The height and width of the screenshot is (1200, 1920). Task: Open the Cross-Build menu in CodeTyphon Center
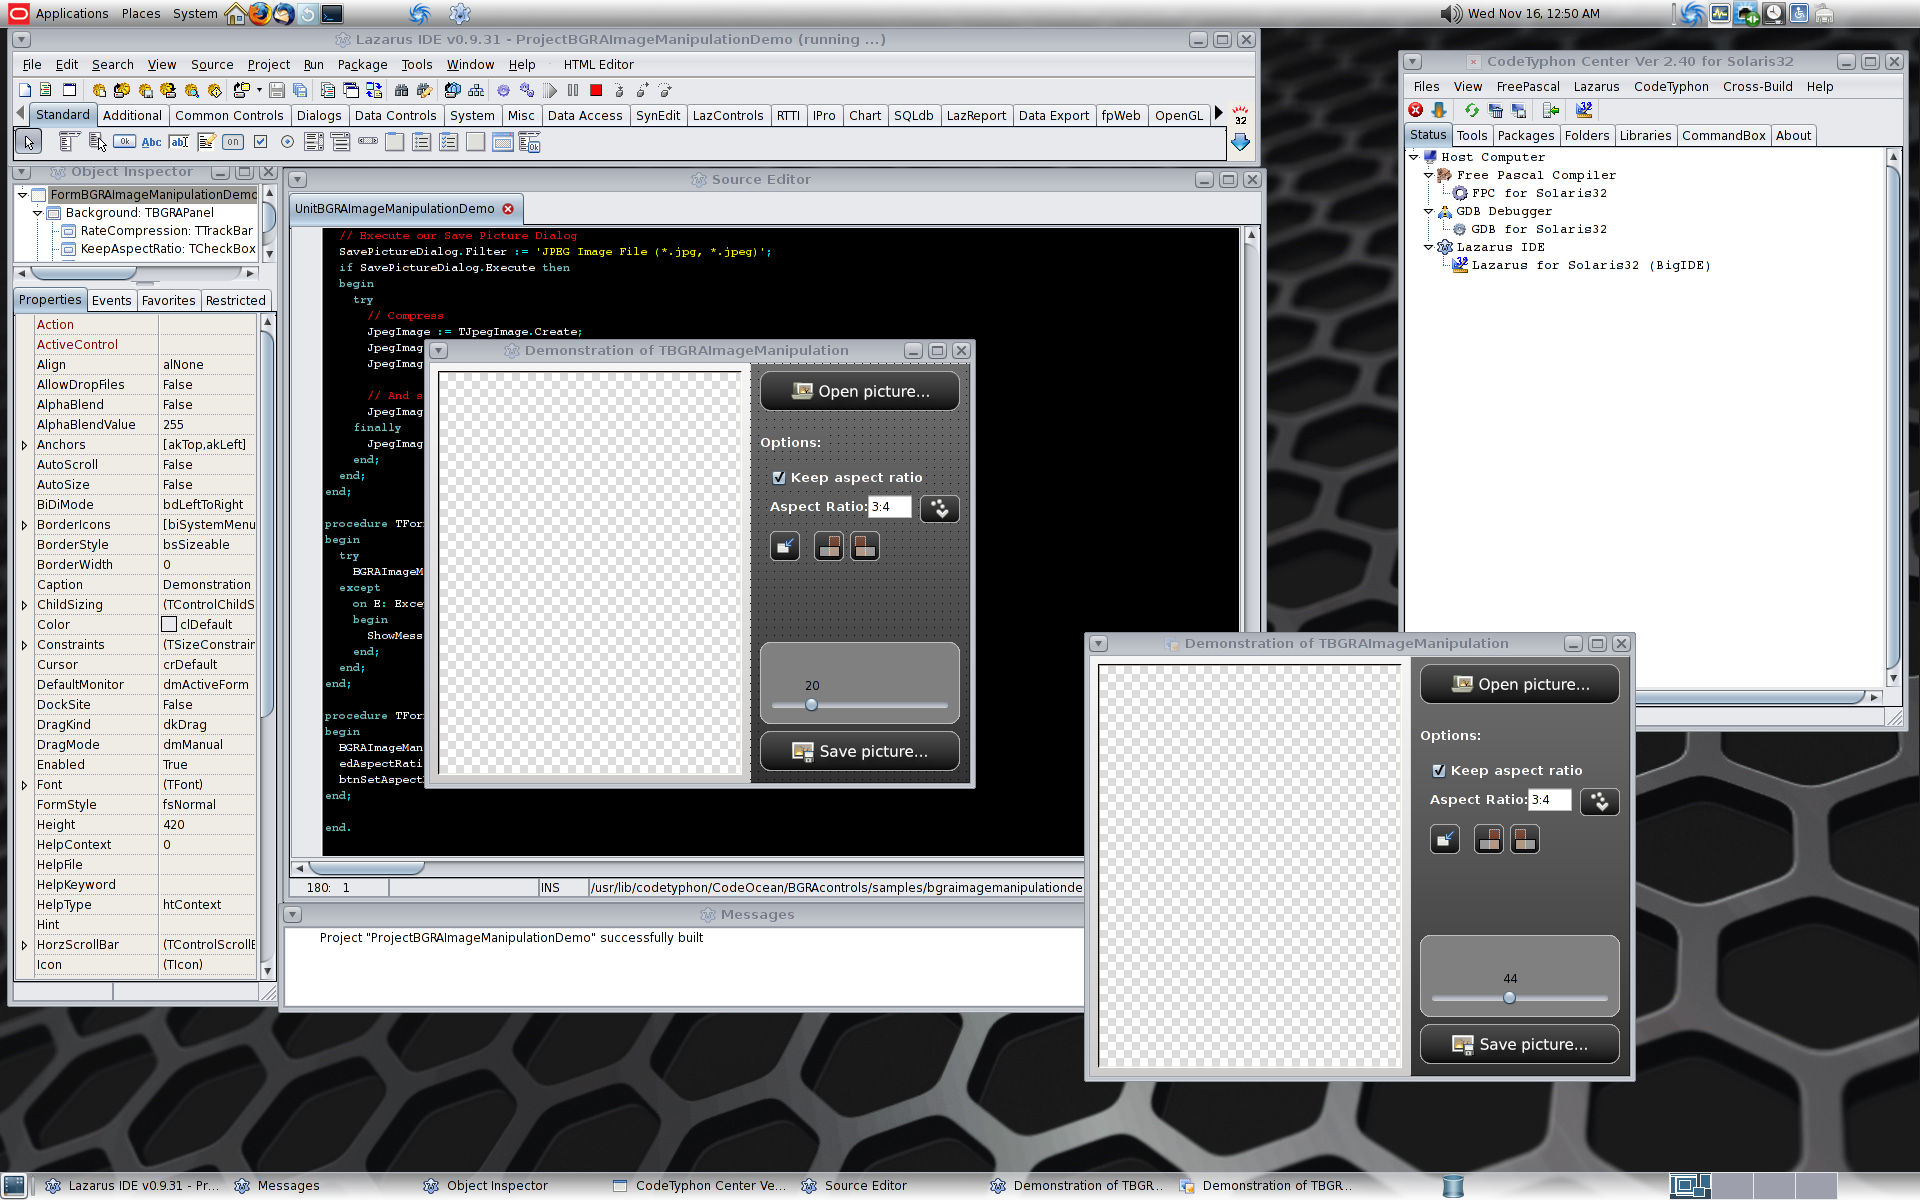[1757, 86]
